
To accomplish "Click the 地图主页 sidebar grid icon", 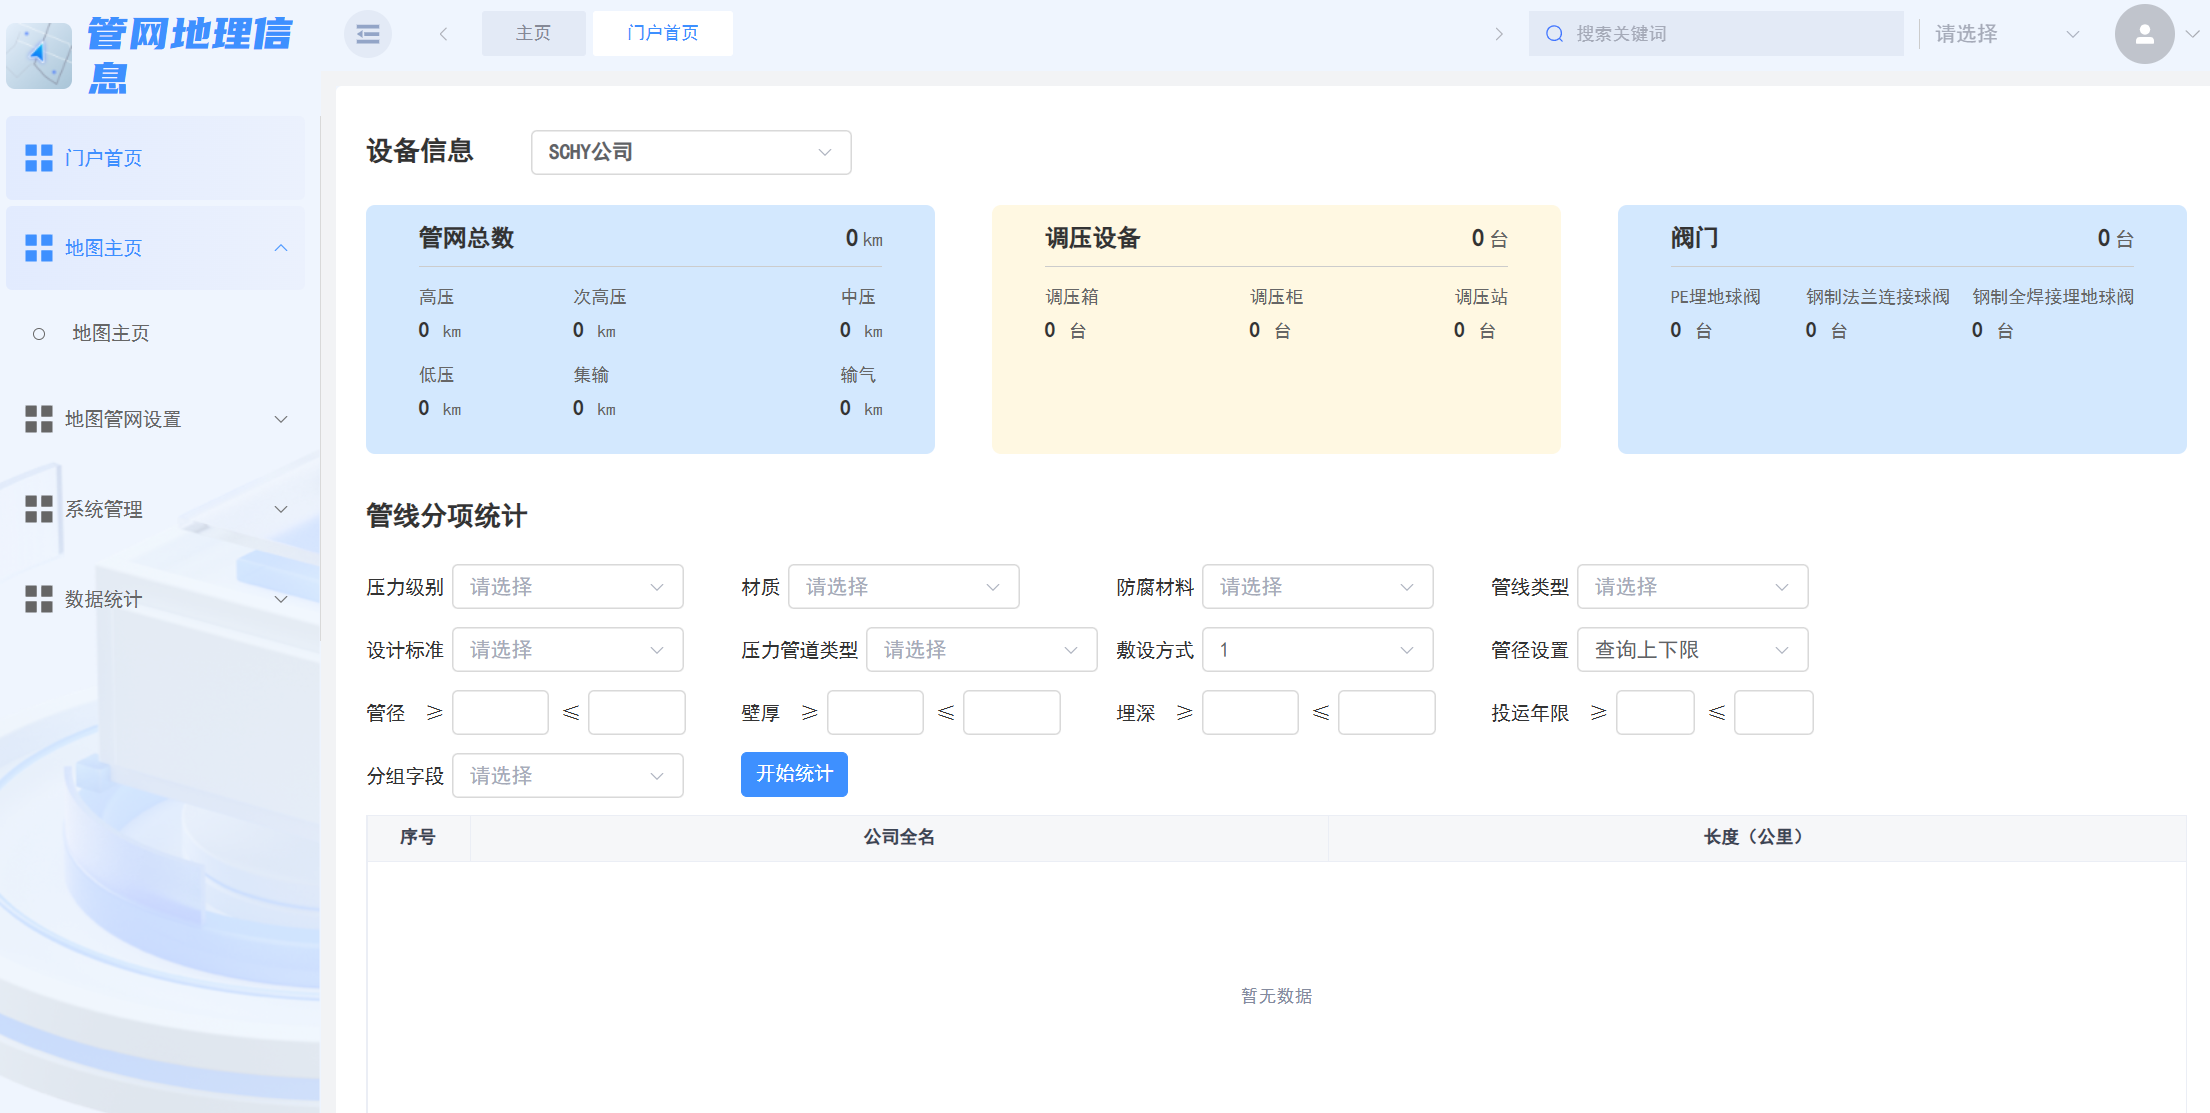I will 39,247.
